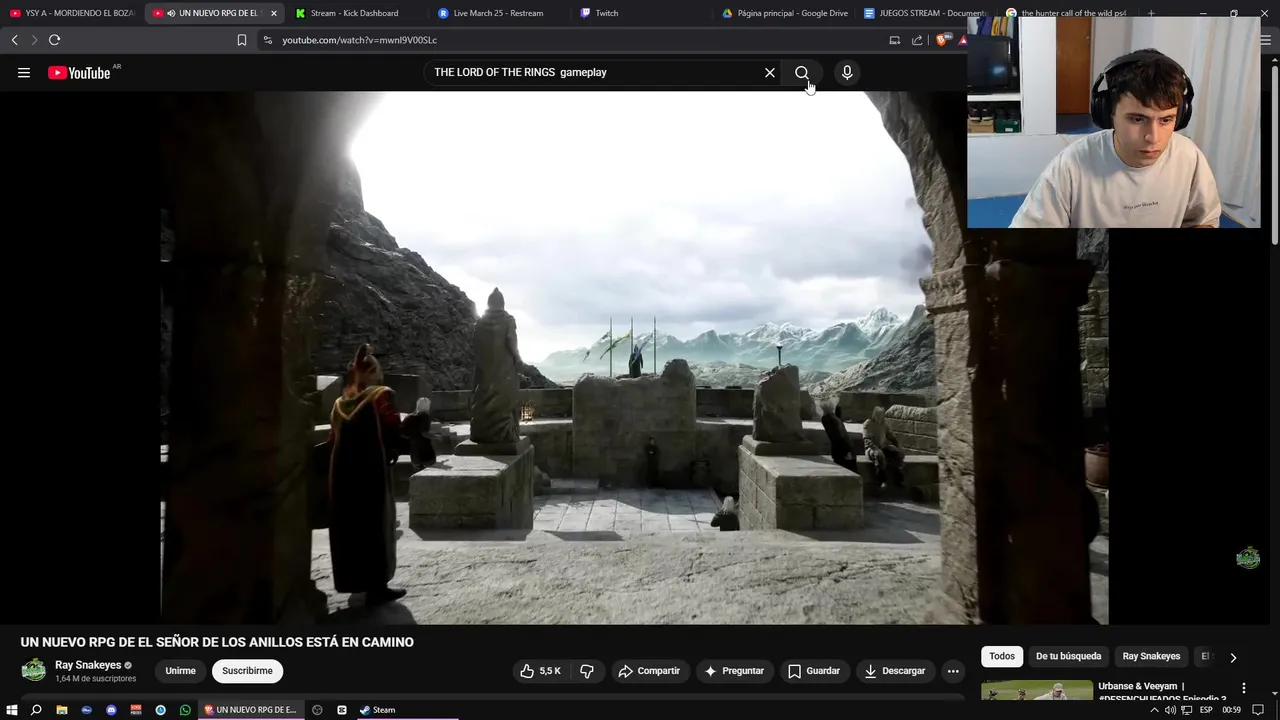This screenshot has width=1280, height=720.
Task: Open Ray Snakeyes channel name link
Action: [x=88, y=665]
